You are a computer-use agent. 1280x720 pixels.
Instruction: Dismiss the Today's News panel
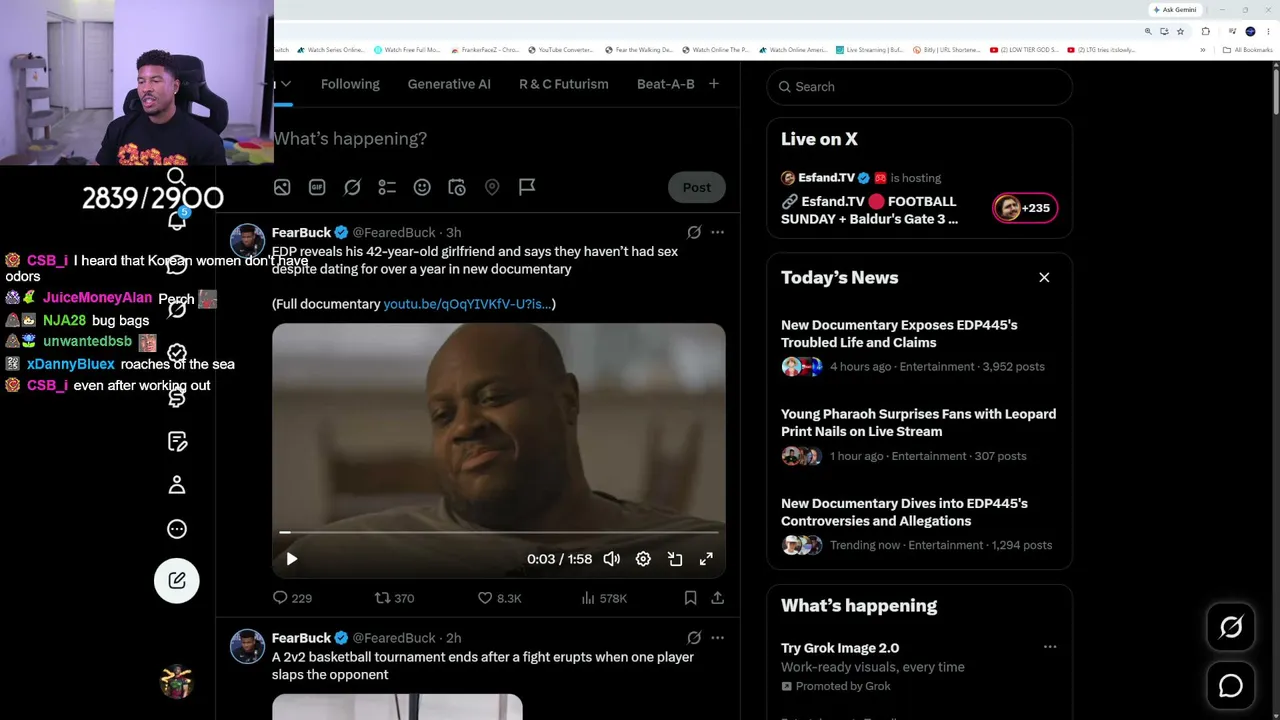[x=1044, y=277]
